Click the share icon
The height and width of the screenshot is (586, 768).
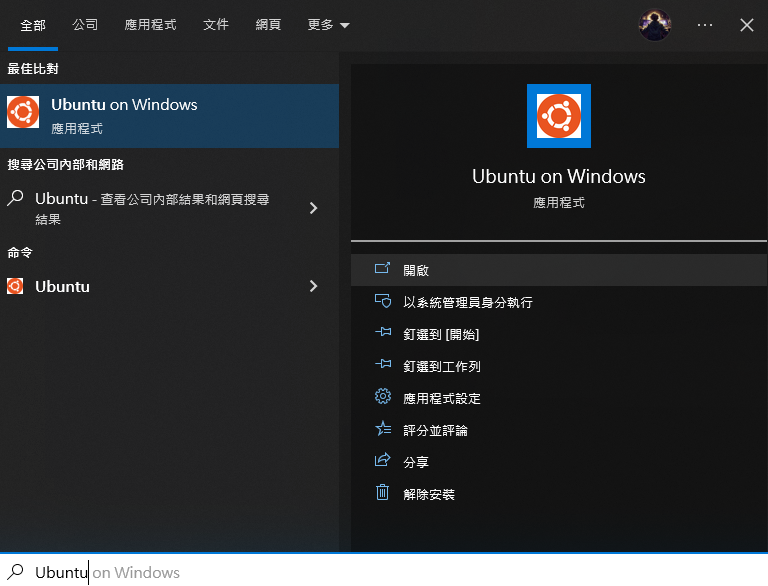tap(383, 460)
